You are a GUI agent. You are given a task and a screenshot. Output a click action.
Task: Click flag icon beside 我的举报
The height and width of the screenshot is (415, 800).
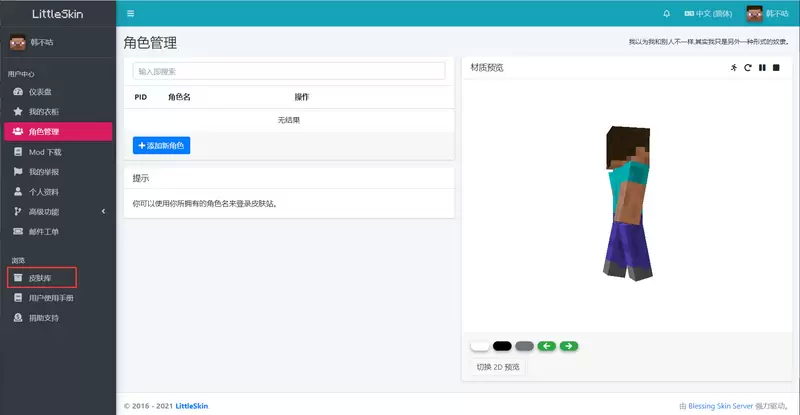coord(18,172)
